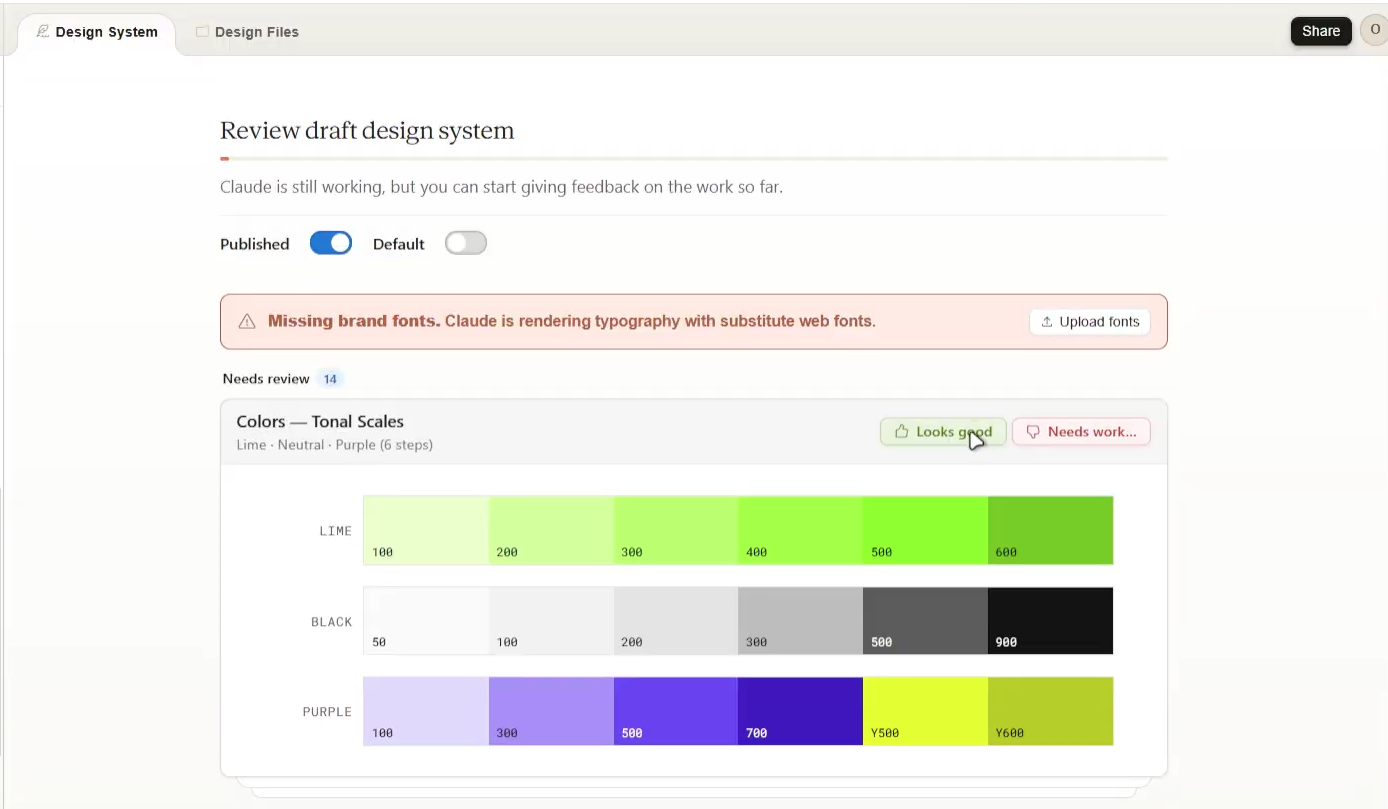
Task: Click the Share button
Action: coord(1321,31)
